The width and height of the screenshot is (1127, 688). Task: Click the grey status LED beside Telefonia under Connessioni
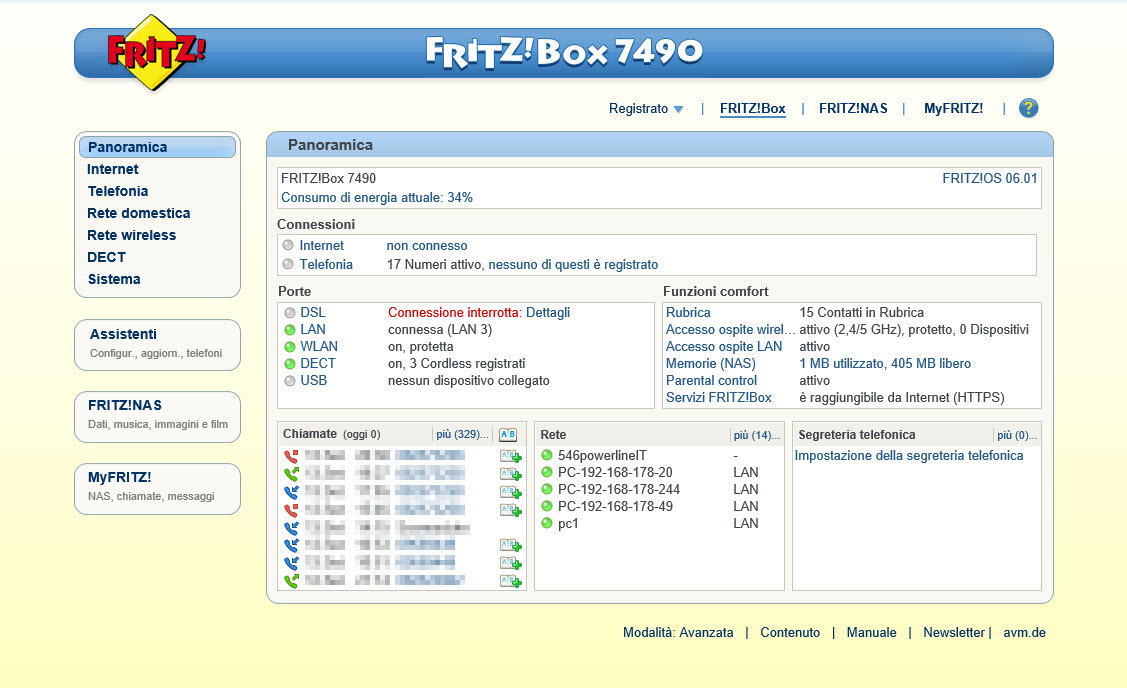pos(288,264)
